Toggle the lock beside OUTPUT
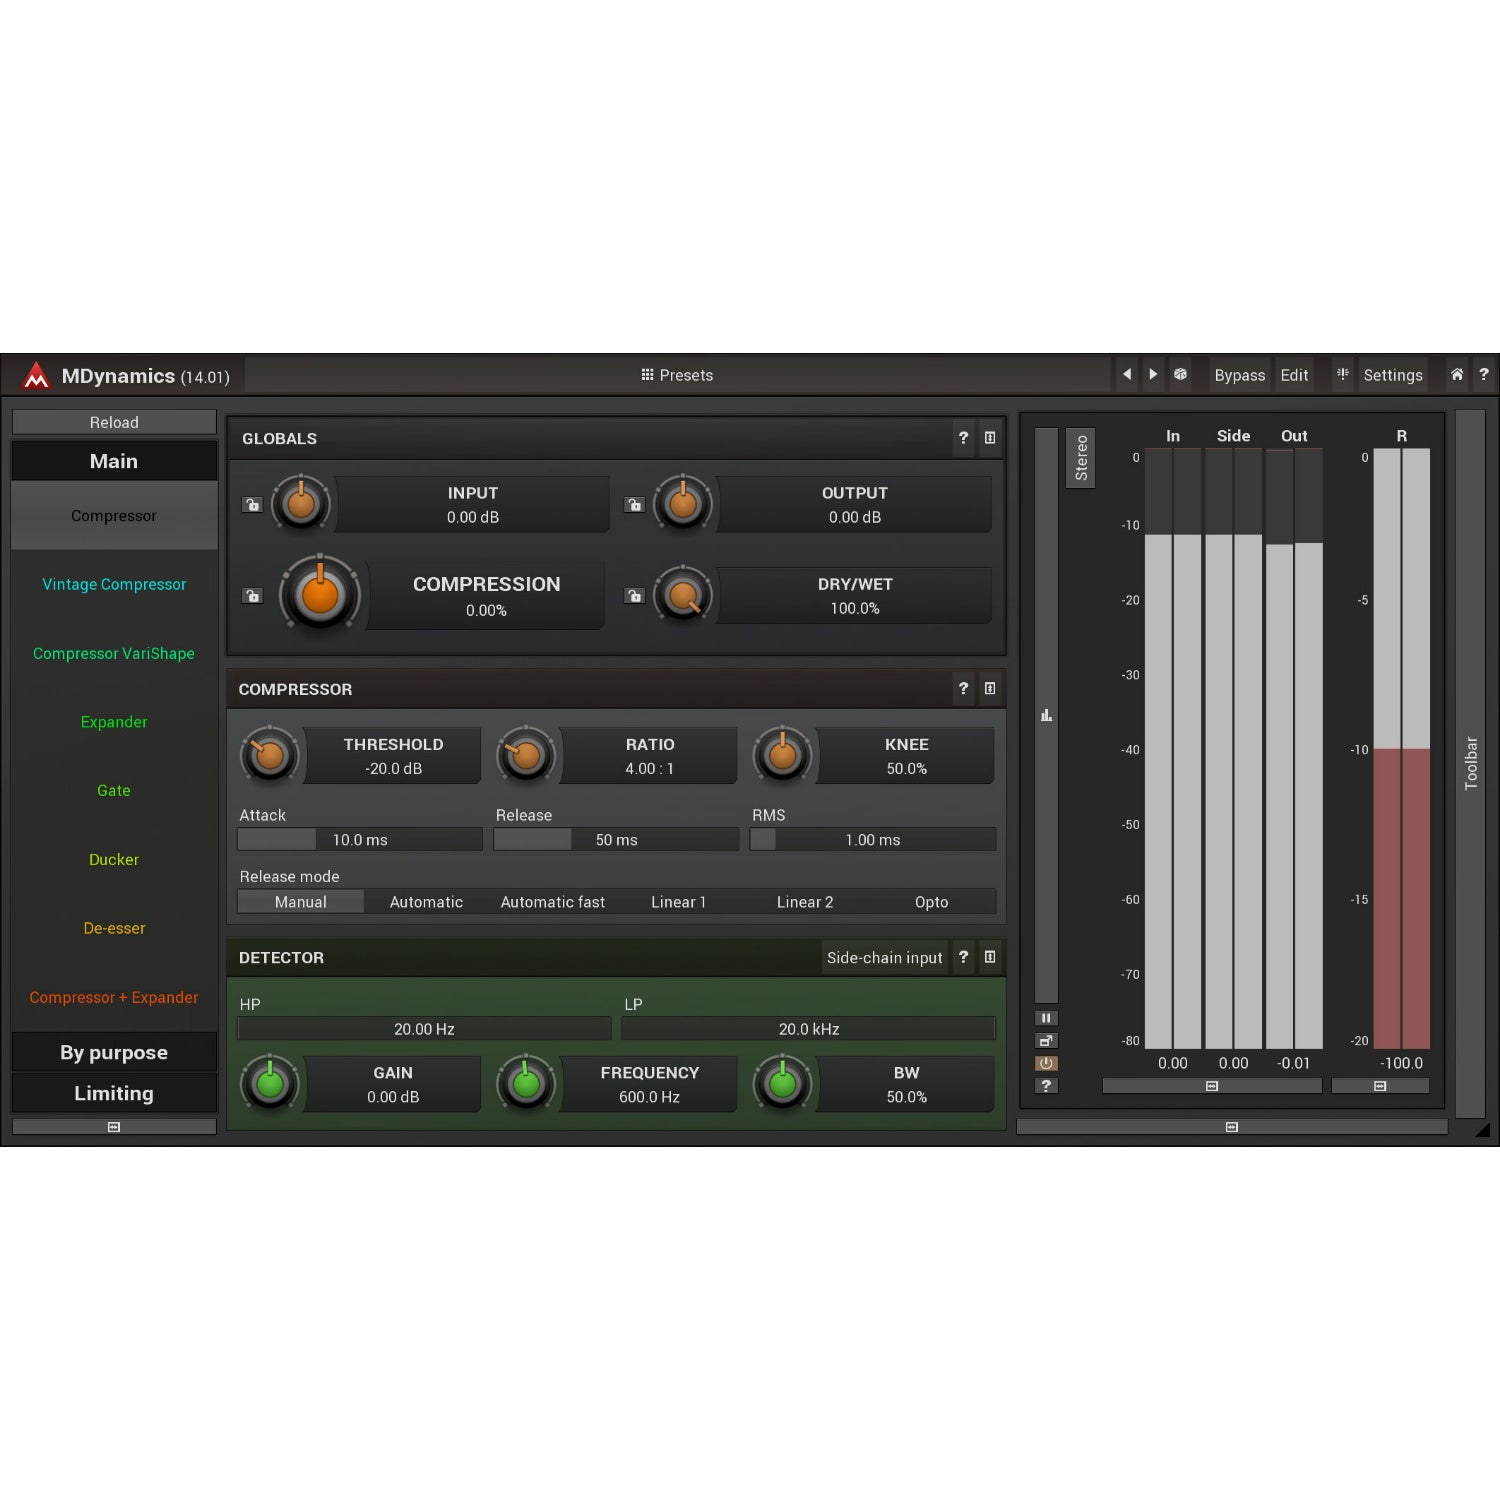This screenshot has width=1500, height=1500. tap(634, 505)
